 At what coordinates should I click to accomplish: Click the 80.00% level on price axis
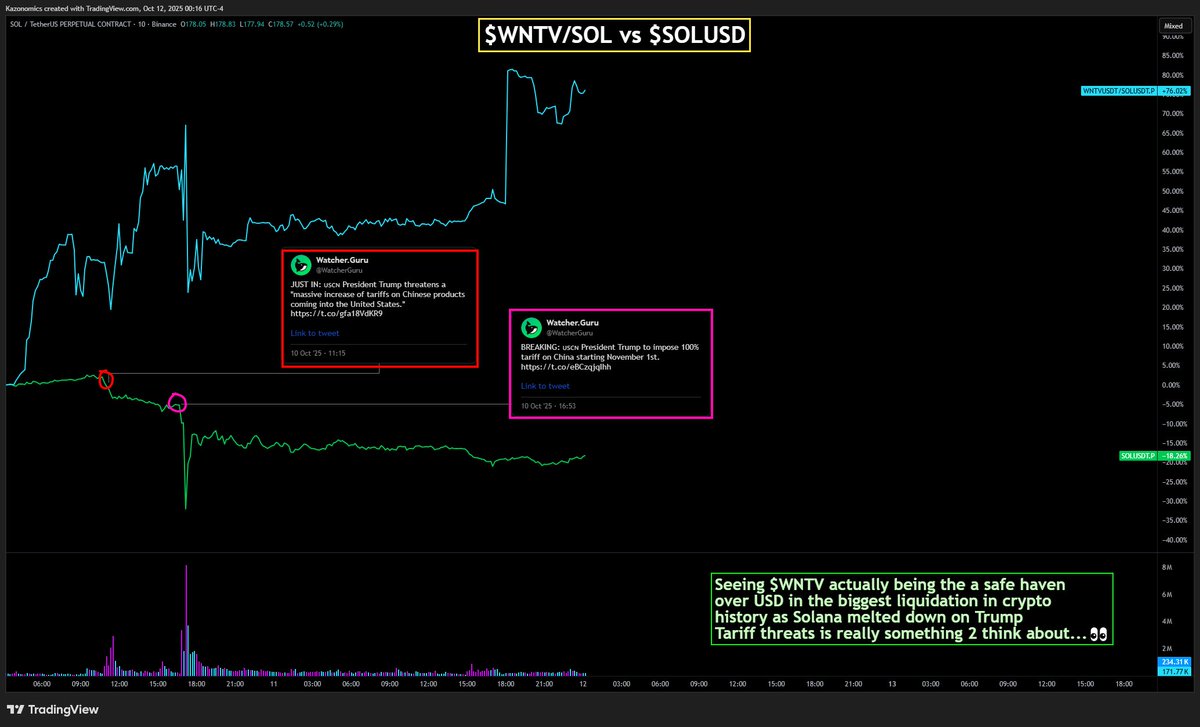pyautogui.click(x=1172, y=75)
